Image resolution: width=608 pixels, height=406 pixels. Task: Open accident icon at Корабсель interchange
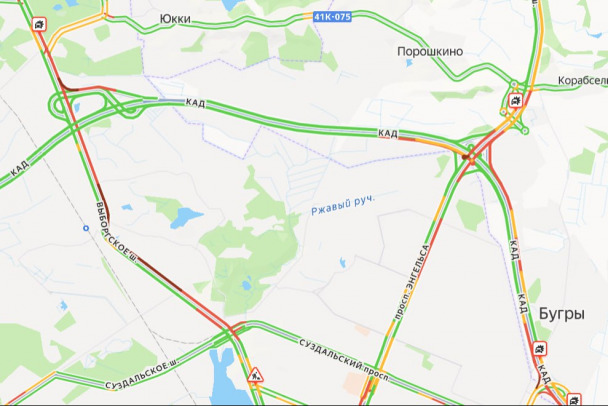[515, 100]
